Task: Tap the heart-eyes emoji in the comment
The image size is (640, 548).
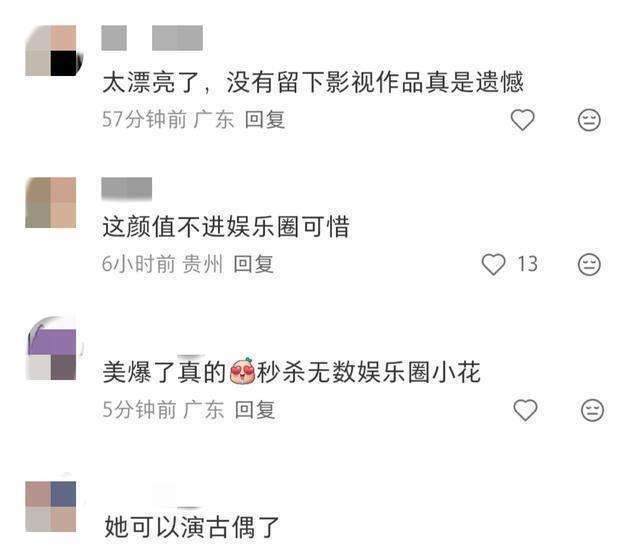Action: tap(242, 371)
